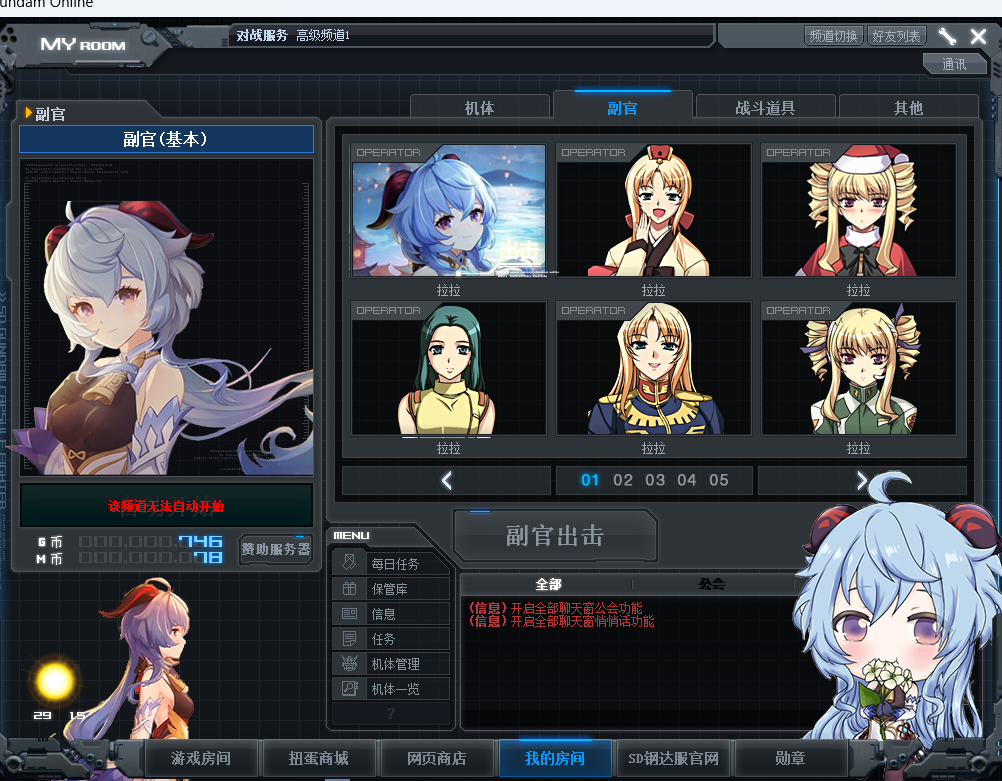The height and width of the screenshot is (781, 1002).
Task: Expand the 副官 panel header triangle
Action: coord(28,113)
